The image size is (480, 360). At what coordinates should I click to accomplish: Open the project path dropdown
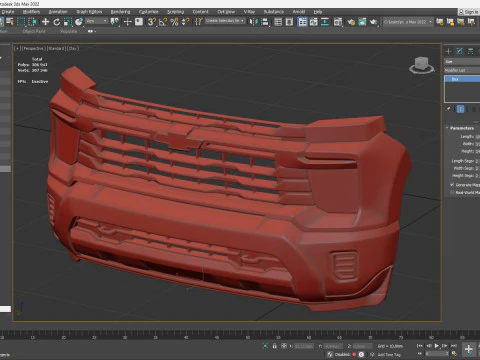click(408, 22)
